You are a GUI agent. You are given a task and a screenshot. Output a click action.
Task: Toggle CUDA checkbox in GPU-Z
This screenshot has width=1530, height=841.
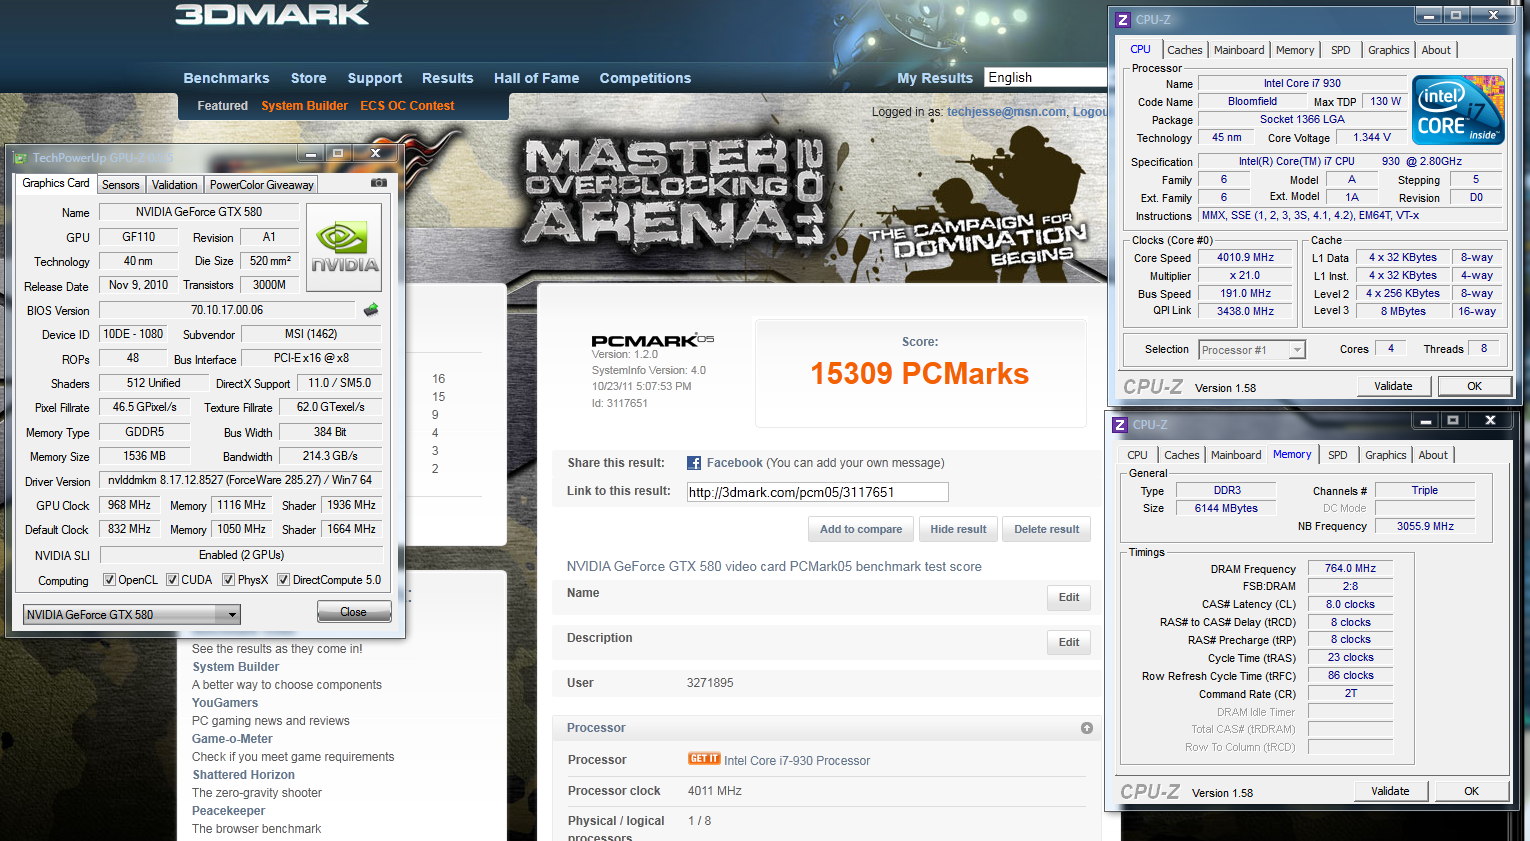point(172,580)
